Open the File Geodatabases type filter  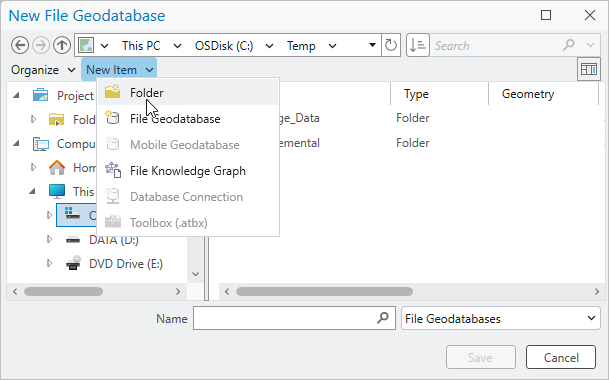(x=501, y=318)
